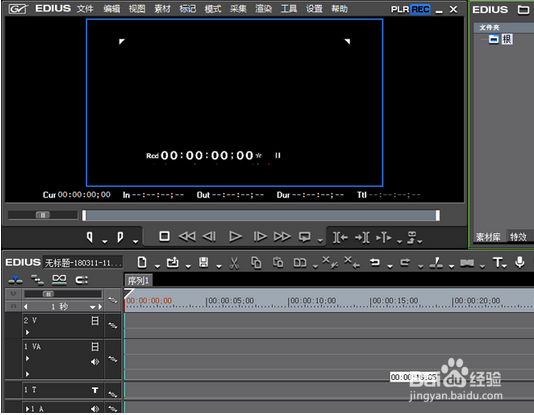Select the 序列1 sequence tab
Image resolution: width=534 pixels, height=415 pixels.
click(138, 281)
